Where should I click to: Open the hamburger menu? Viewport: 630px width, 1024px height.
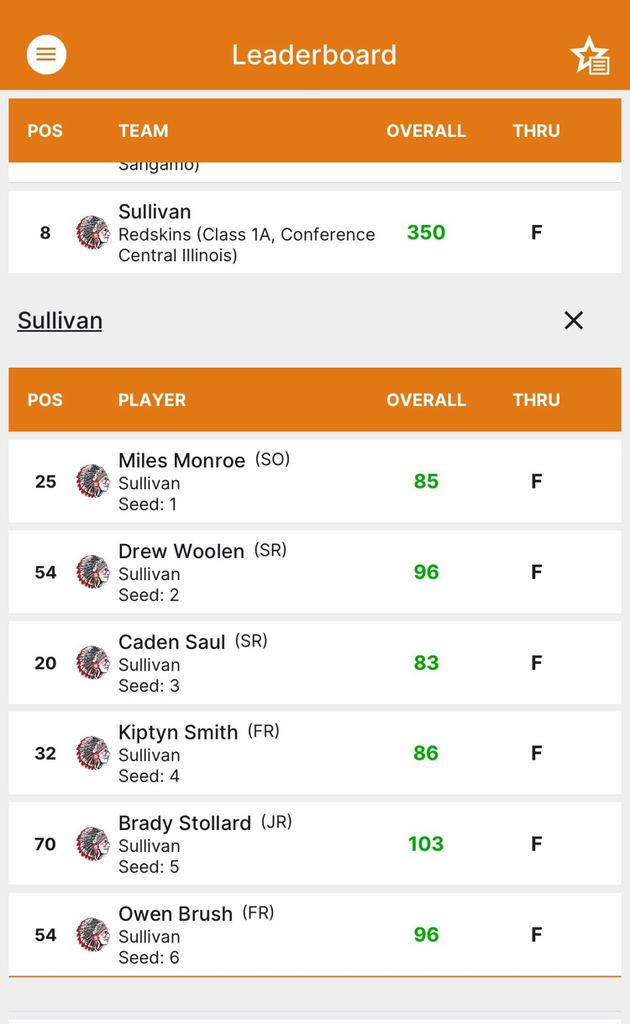tap(46, 55)
